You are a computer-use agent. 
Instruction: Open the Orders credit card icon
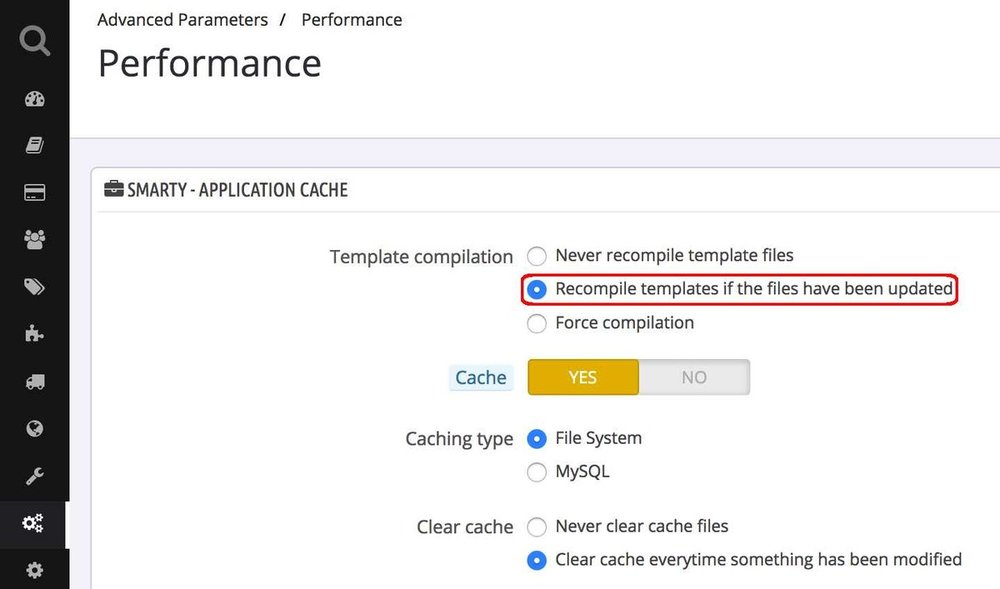(x=35, y=193)
